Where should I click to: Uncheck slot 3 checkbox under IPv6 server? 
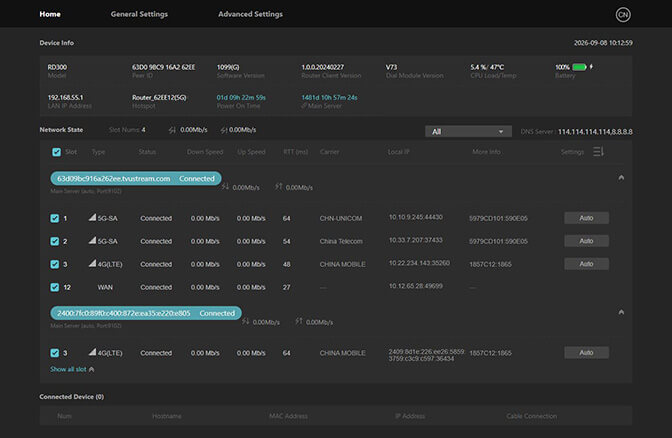pos(54,353)
